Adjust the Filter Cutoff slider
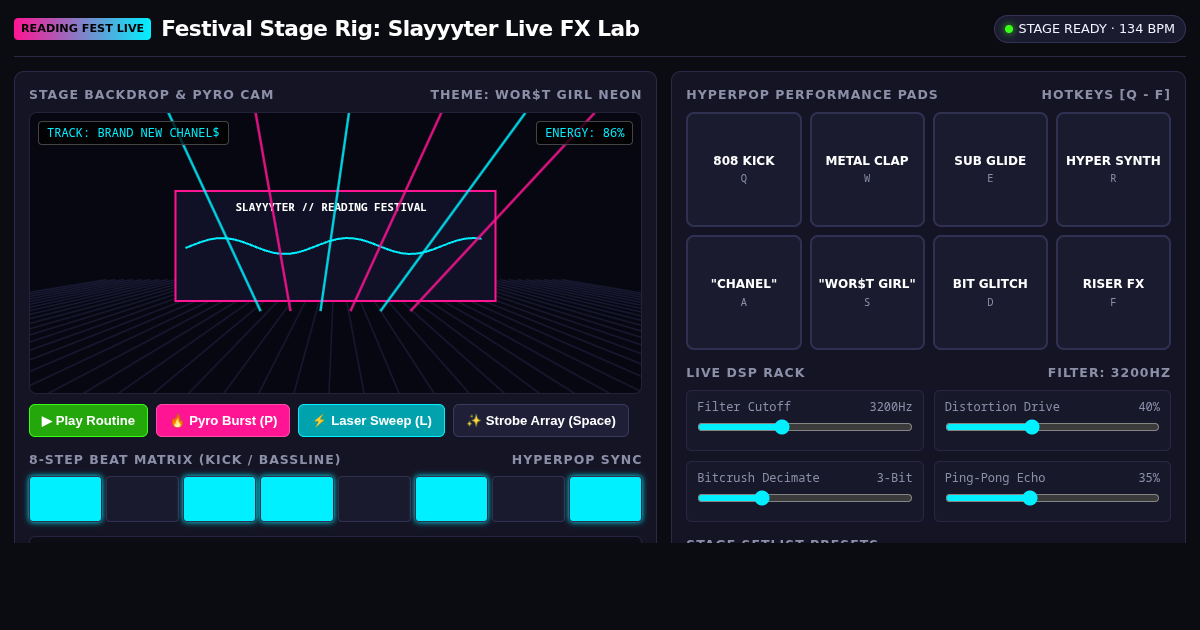Viewport: 1200px width, 630px height. pos(805,427)
